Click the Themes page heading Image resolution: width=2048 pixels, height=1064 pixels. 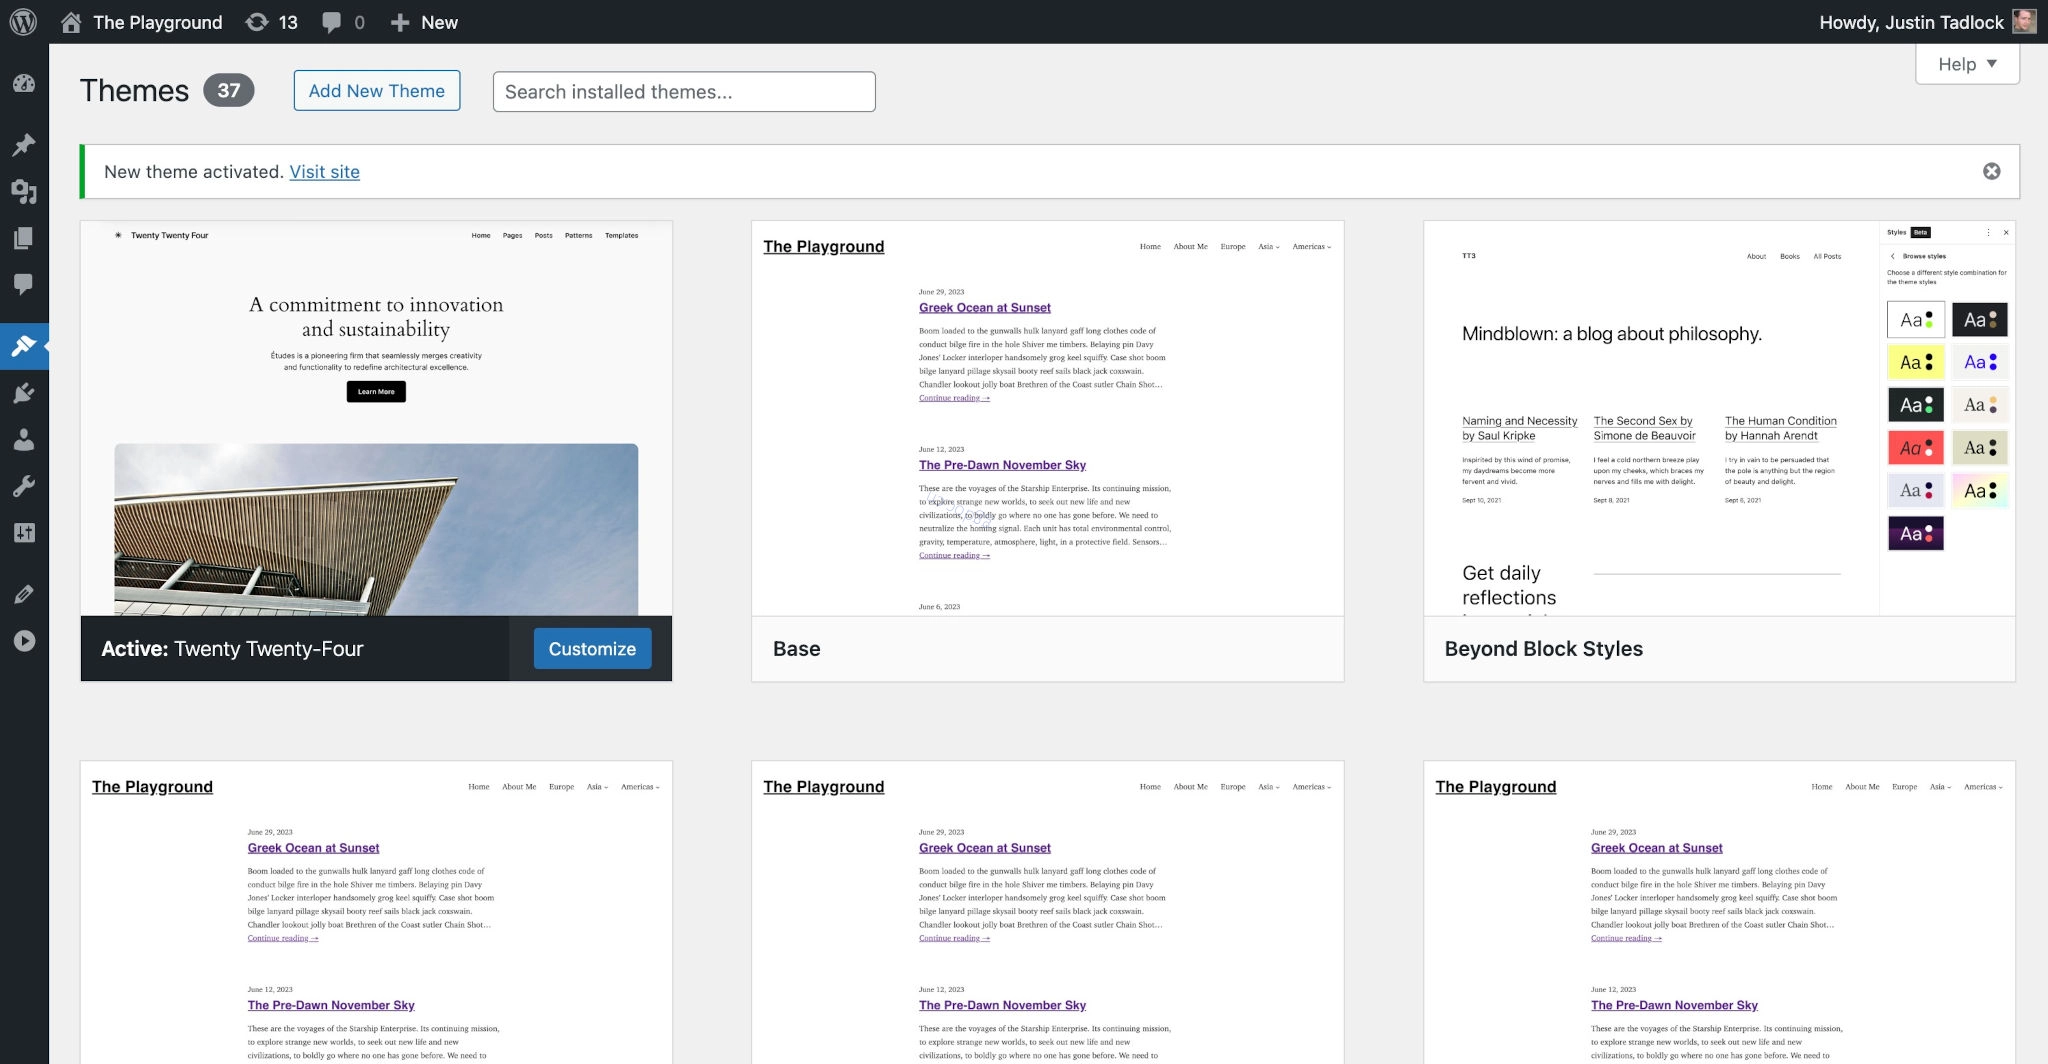click(x=134, y=91)
